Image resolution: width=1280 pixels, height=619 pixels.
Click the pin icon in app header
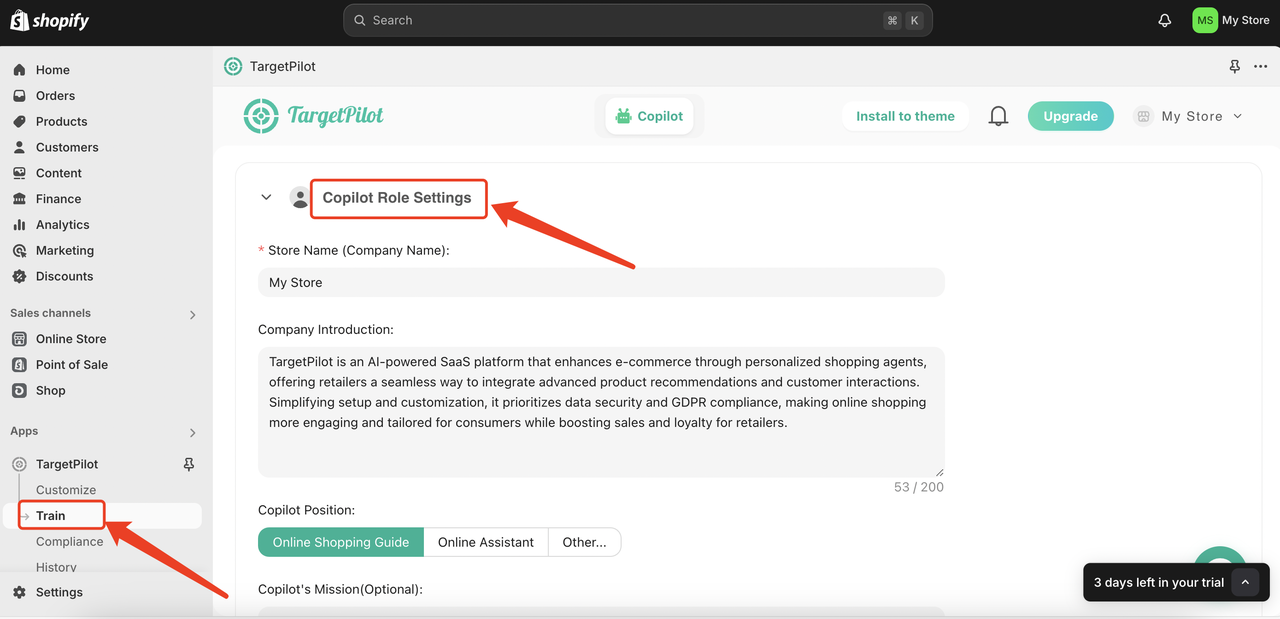pos(1235,66)
